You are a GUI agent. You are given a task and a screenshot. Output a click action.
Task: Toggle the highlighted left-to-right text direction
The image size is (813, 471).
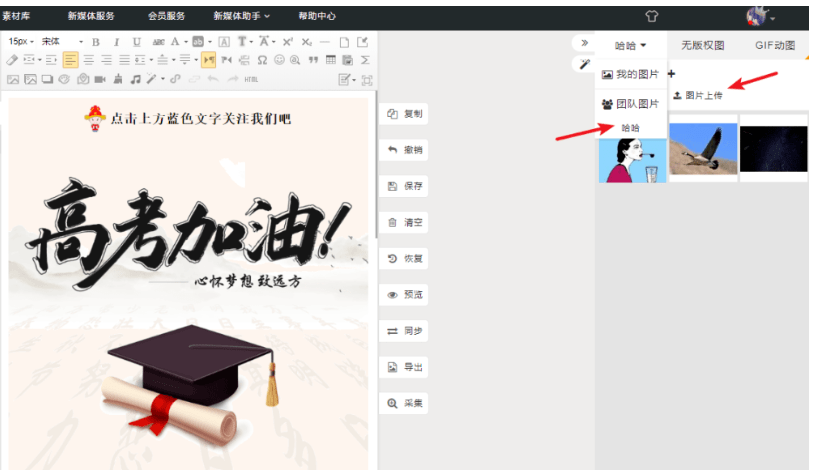[x=209, y=60]
